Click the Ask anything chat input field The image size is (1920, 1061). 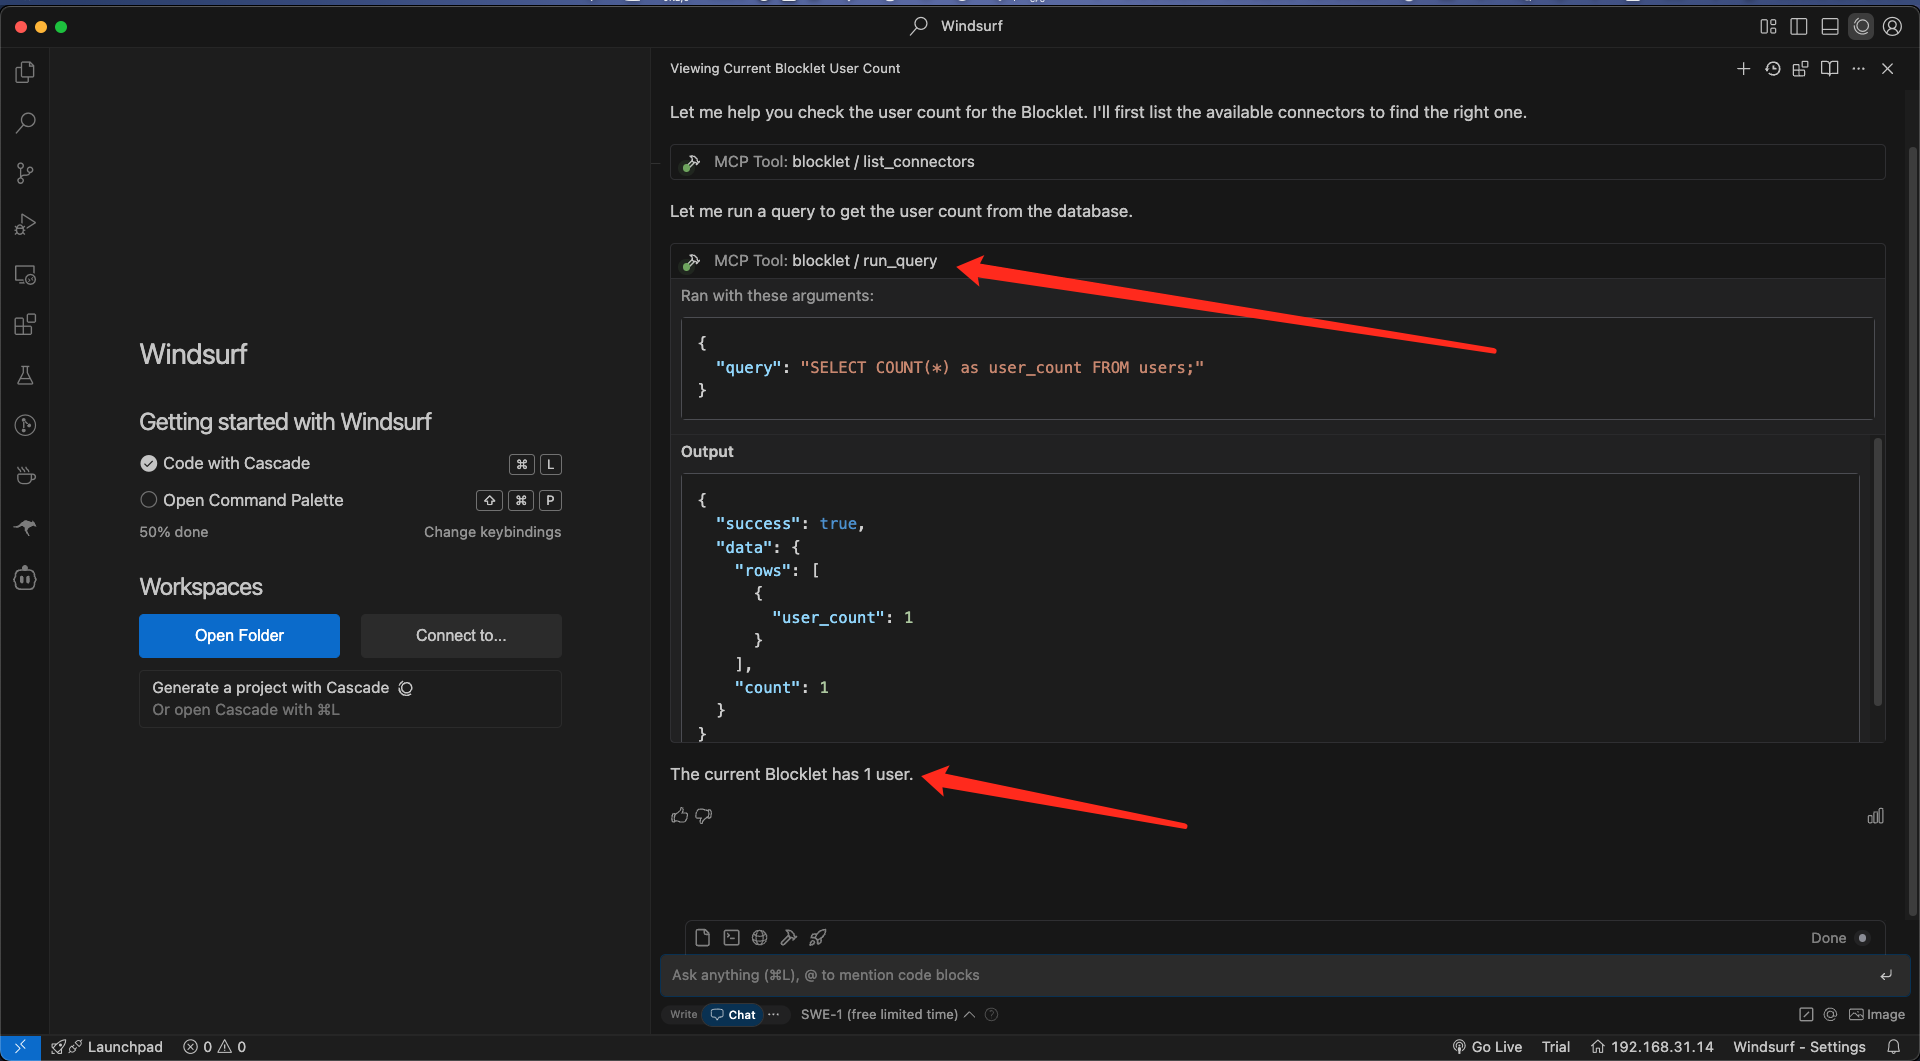[1270, 975]
